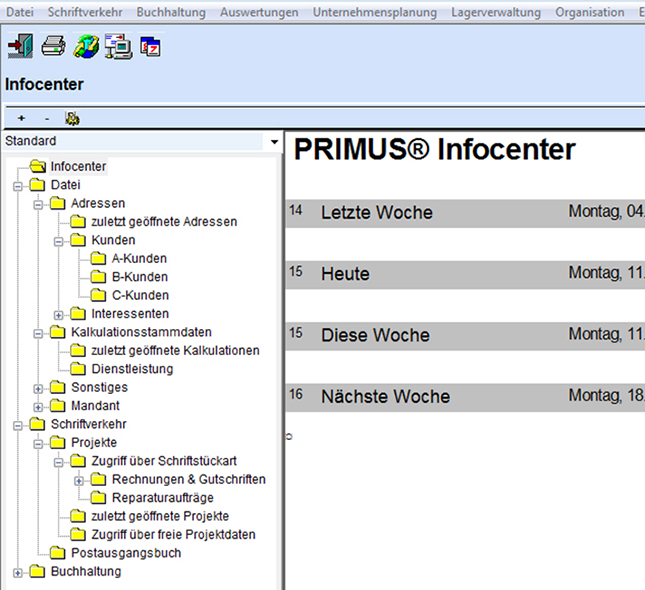Click the Heute section header
645x590 pixels.
click(x=345, y=274)
